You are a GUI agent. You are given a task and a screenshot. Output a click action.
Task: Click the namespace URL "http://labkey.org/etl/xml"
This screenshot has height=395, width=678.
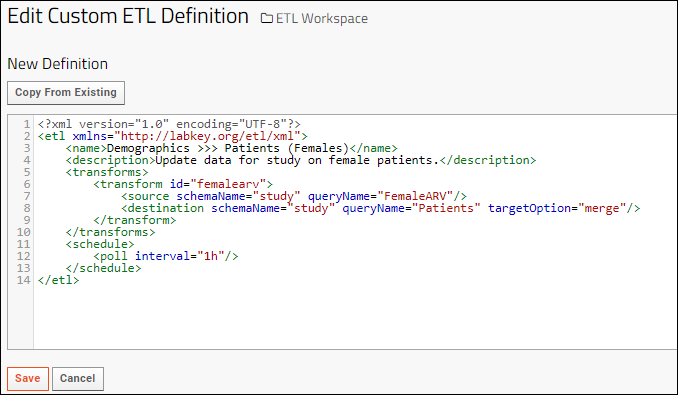[x=207, y=137]
